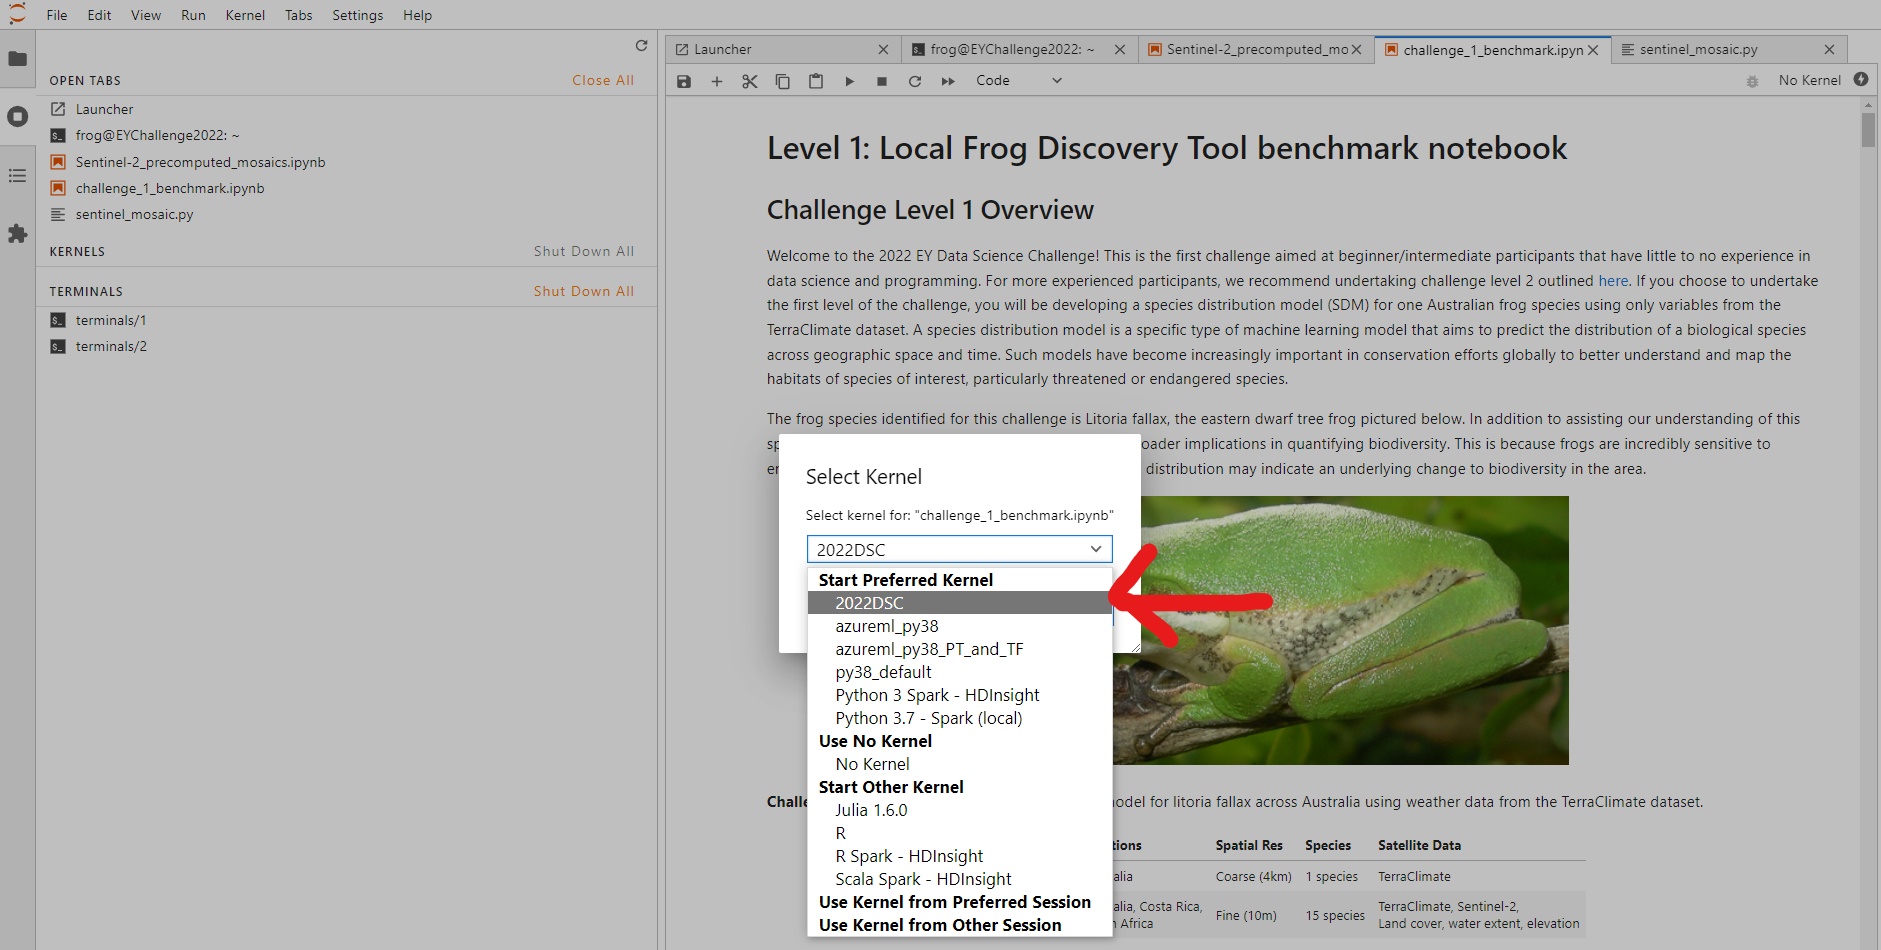Image resolution: width=1881 pixels, height=950 pixels.
Task: Click the kernel status circle icon
Action: [1861, 79]
